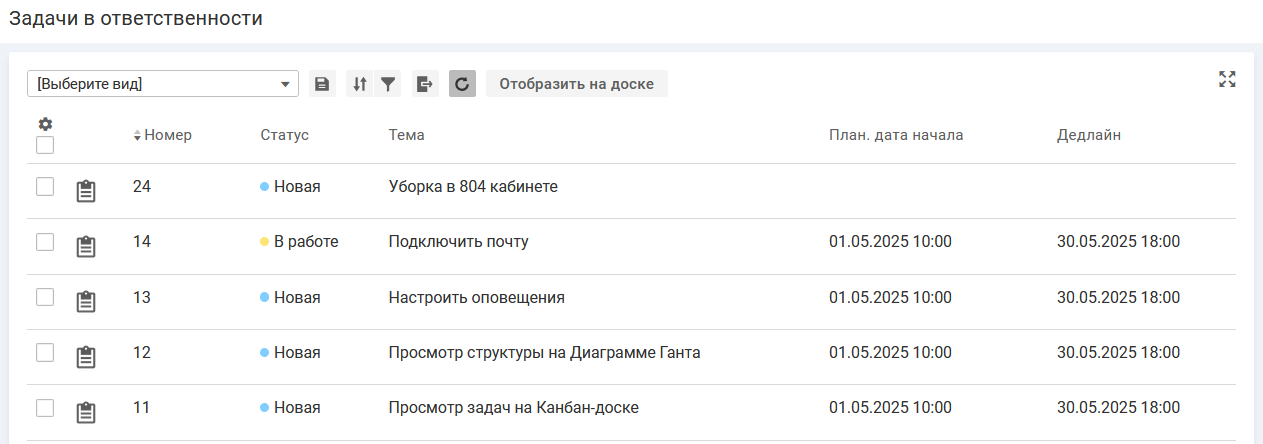Sort by the "Номер" column
This screenshot has height=444, width=1263.
166,135
